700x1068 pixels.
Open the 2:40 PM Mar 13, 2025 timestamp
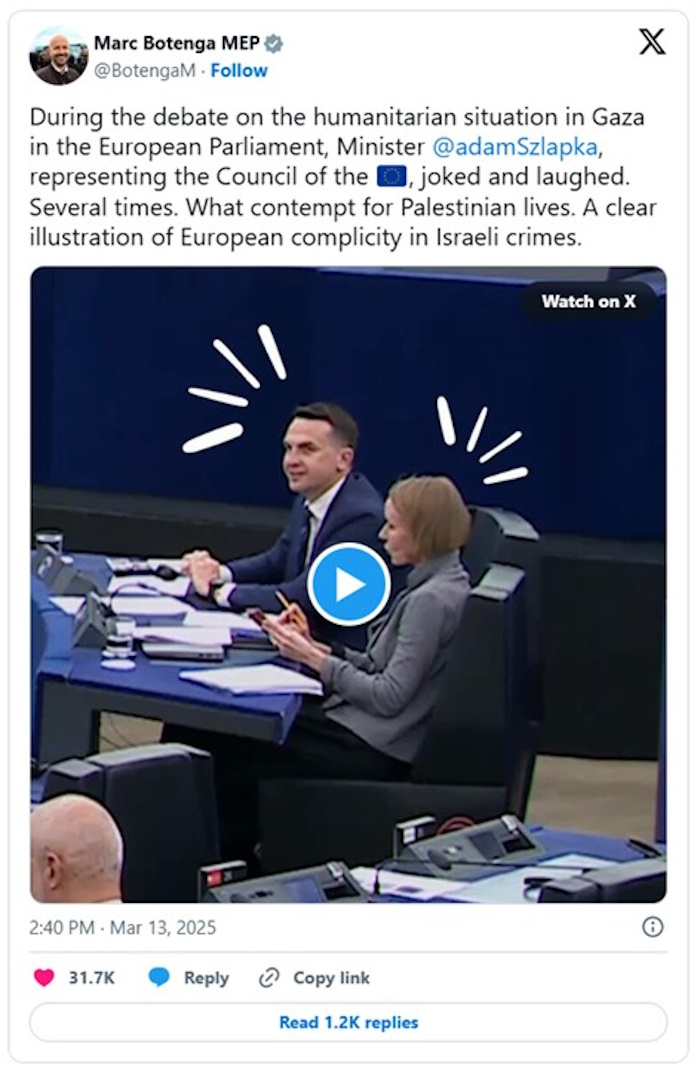tap(123, 928)
